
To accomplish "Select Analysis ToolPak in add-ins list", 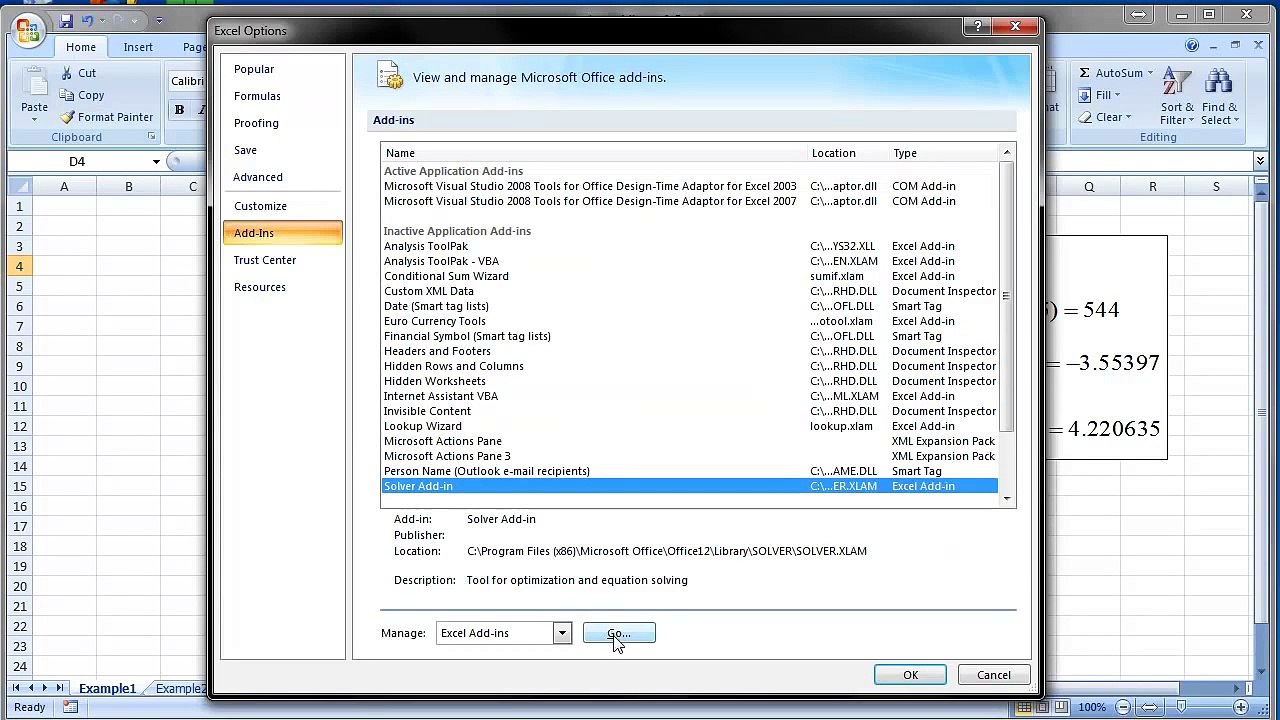I will pyautogui.click(x=690, y=246).
